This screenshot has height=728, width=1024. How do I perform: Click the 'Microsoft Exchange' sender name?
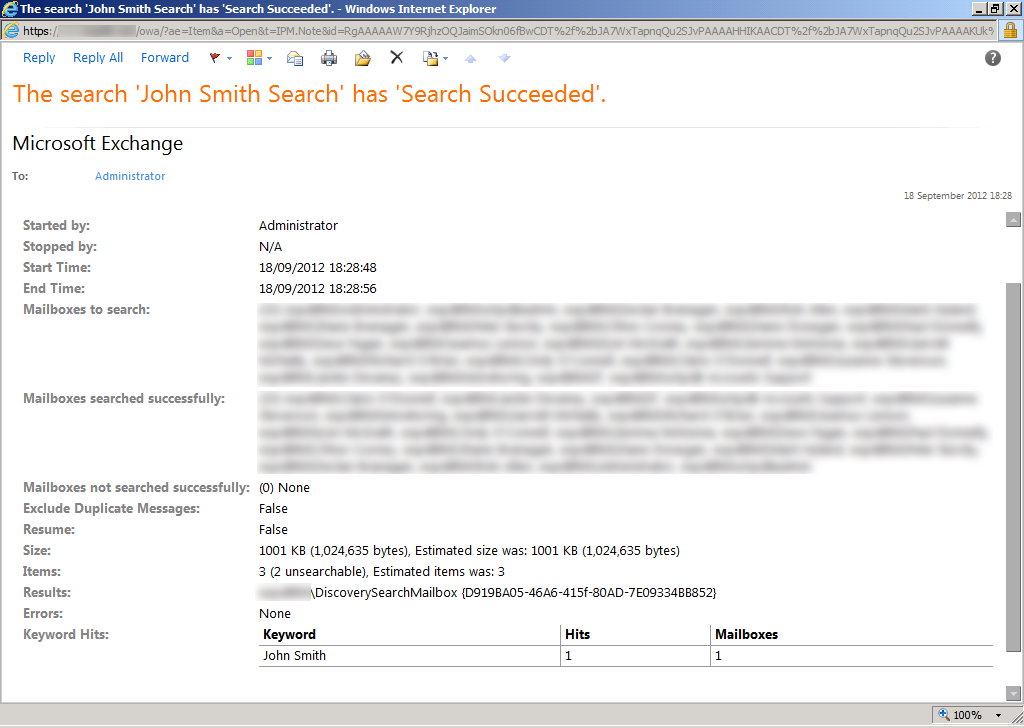(98, 144)
